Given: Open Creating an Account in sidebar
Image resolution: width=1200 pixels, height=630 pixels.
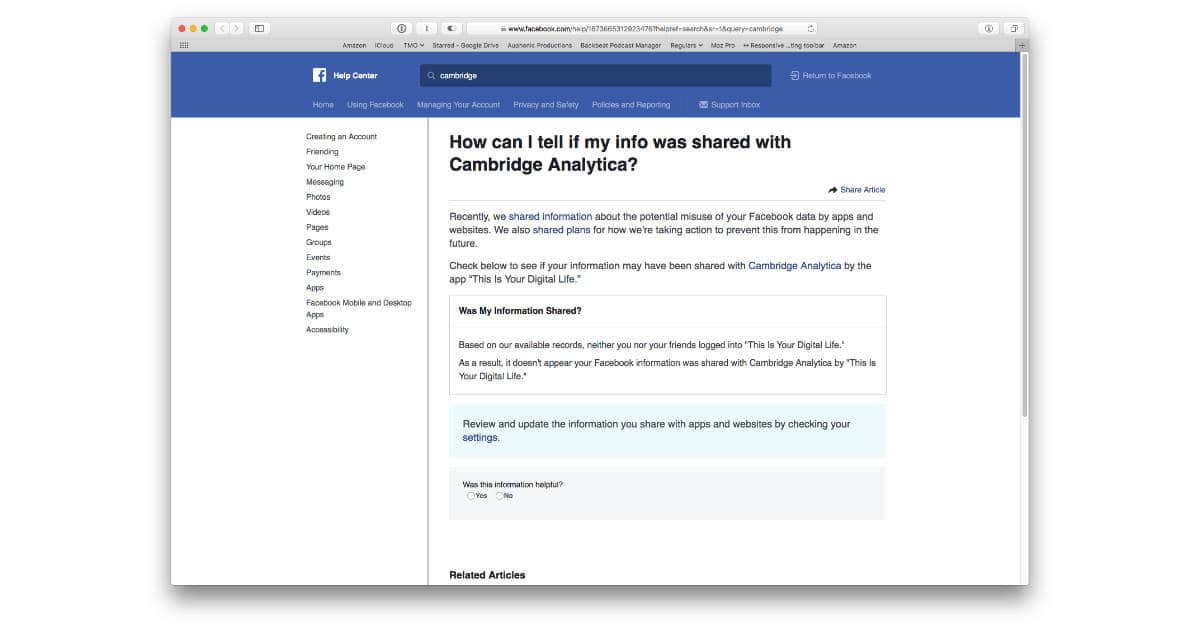Looking at the screenshot, I should pos(341,137).
